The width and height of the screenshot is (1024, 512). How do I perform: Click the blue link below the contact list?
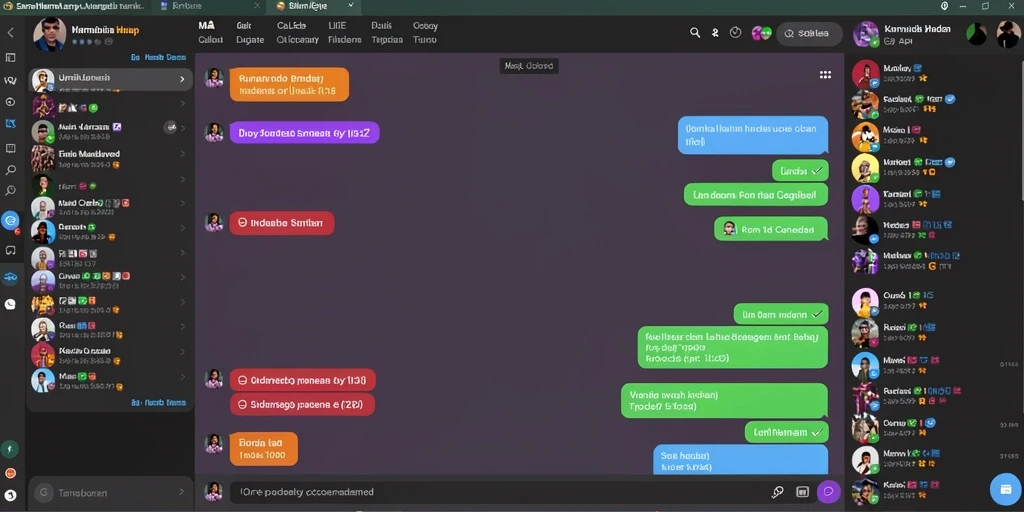point(158,403)
